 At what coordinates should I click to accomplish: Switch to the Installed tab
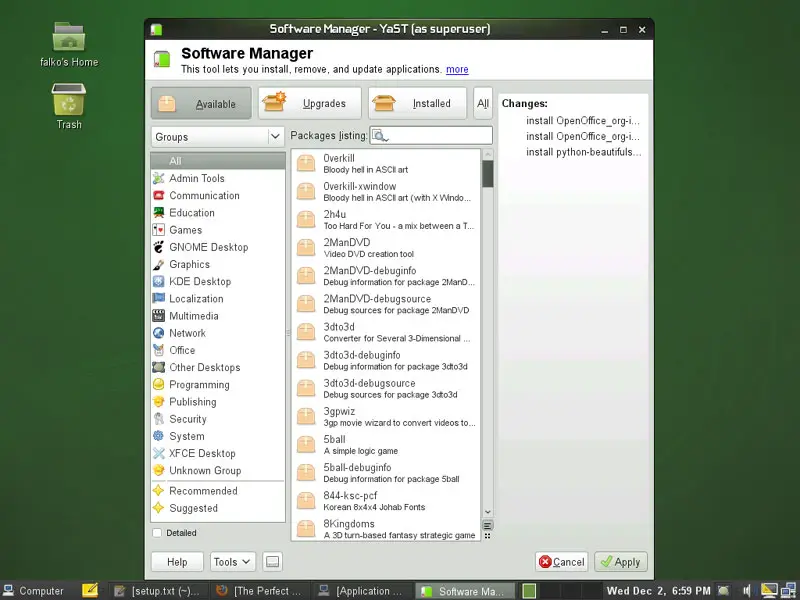click(x=417, y=104)
